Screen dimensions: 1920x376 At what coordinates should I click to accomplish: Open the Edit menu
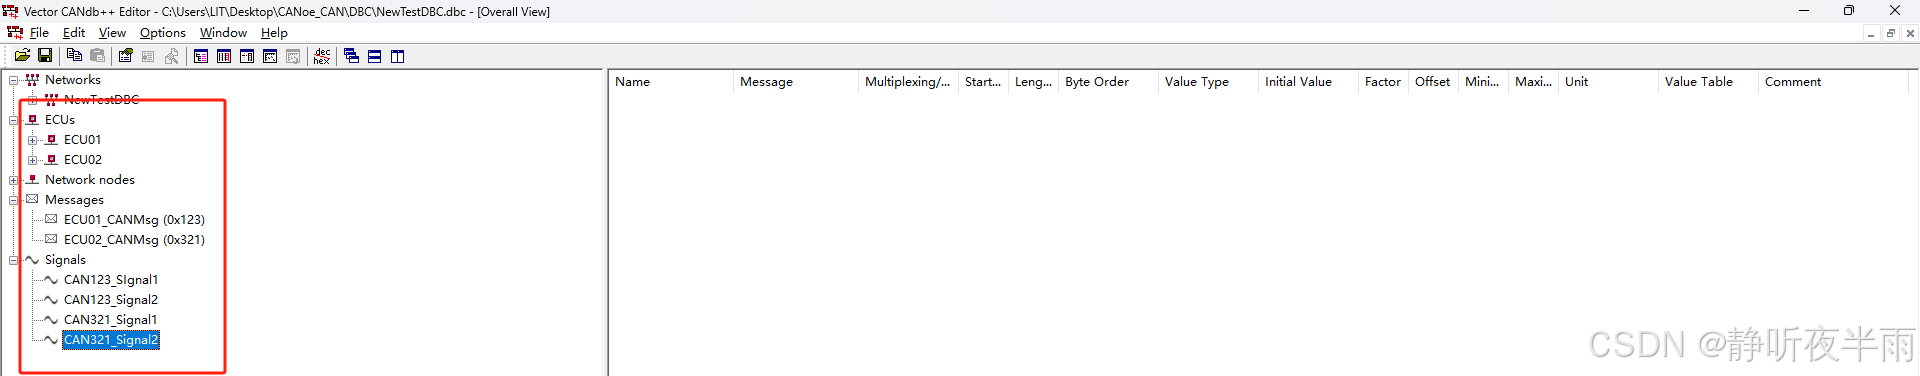coord(74,33)
